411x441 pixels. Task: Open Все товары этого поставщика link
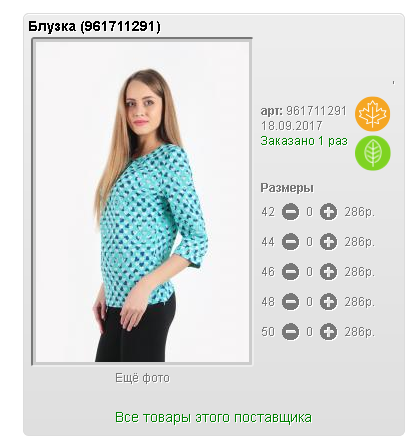click(x=213, y=417)
